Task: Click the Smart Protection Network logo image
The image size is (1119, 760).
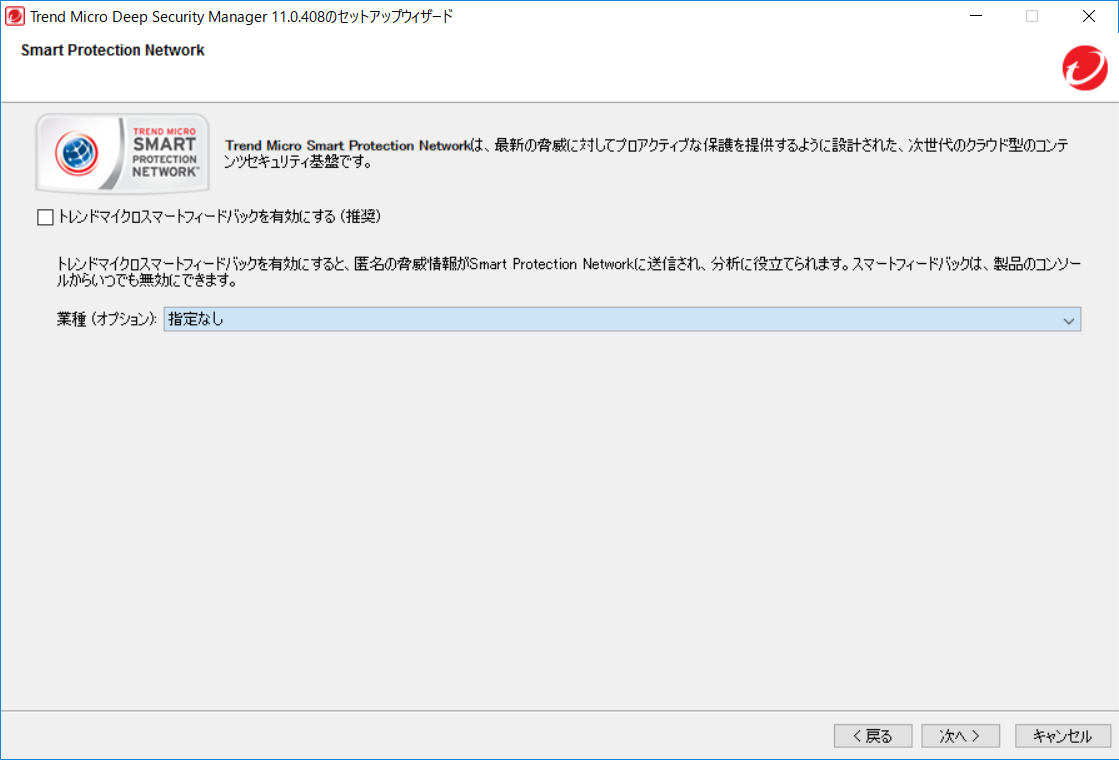Action: tap(122, 153)
